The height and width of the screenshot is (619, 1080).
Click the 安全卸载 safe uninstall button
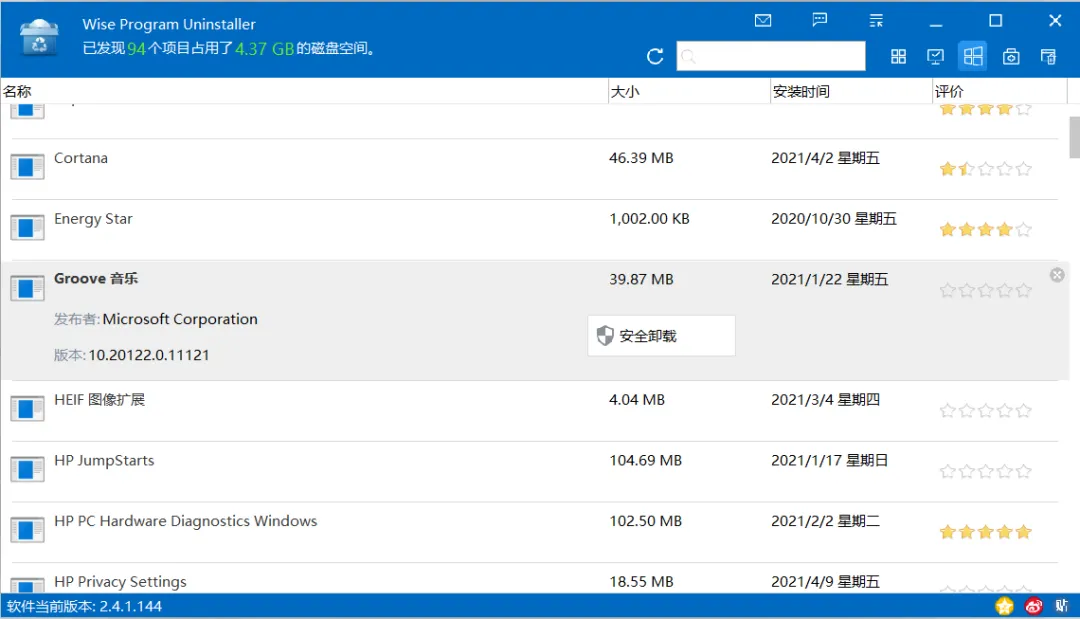(661, 336)
